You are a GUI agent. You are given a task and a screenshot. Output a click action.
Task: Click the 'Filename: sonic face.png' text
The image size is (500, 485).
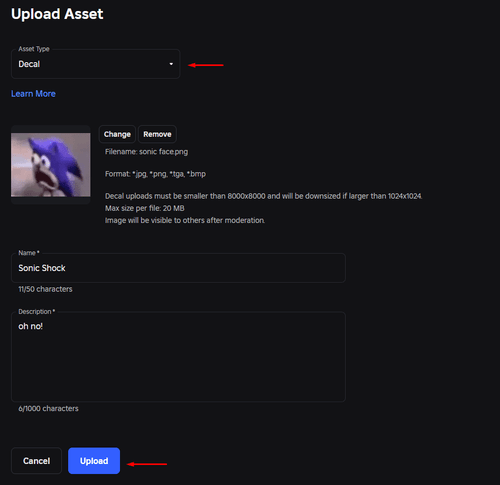pos(146,152)
